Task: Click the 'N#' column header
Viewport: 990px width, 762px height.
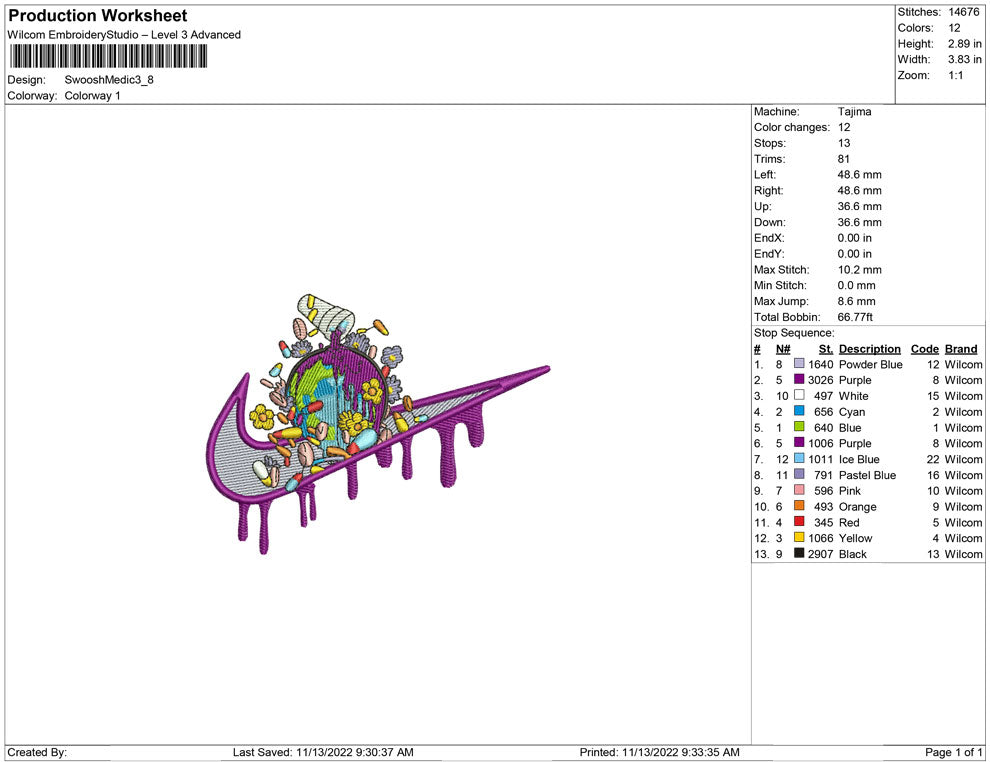Action: [x=783, y=348]
